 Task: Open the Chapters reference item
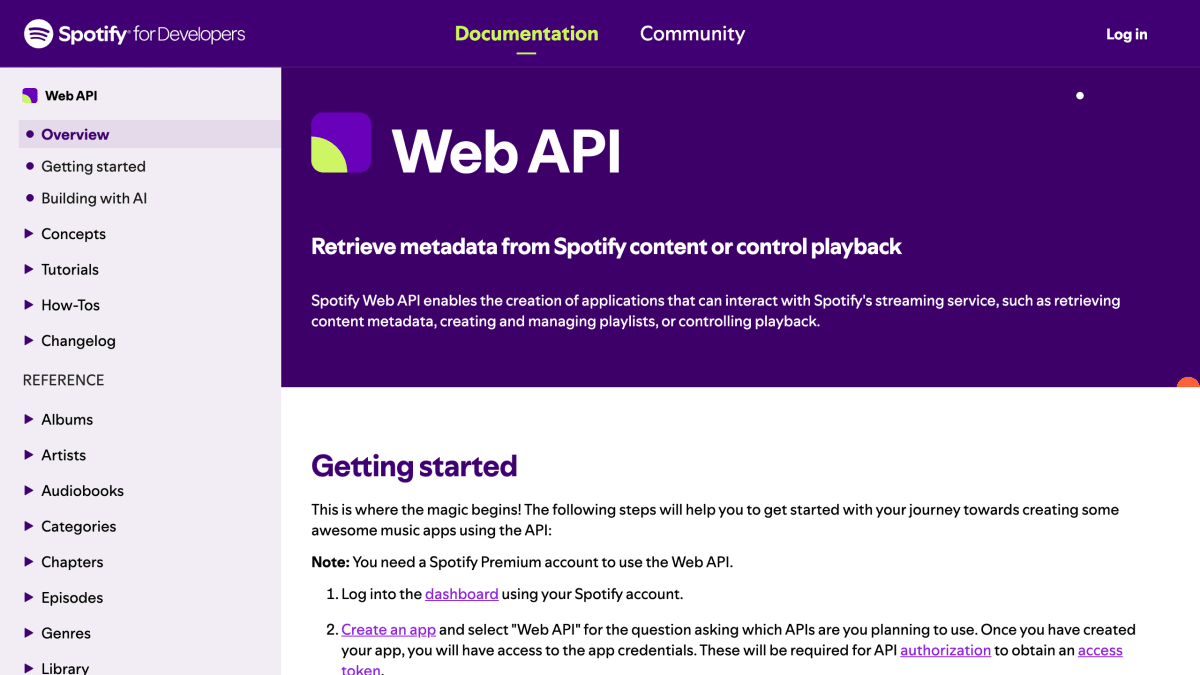72,562
